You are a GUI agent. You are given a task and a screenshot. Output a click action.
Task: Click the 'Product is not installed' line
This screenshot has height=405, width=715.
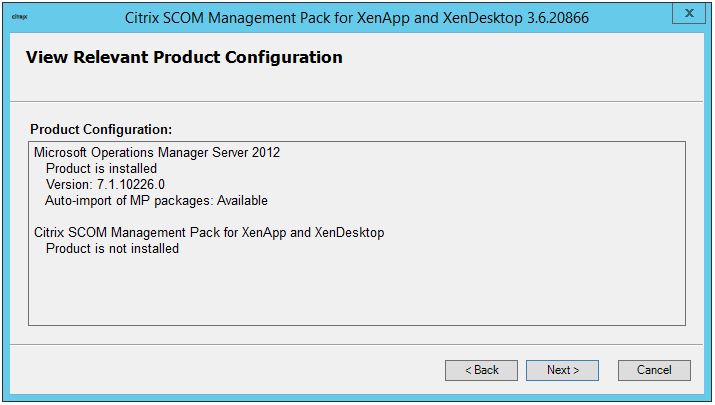click(x=112, y=249)
